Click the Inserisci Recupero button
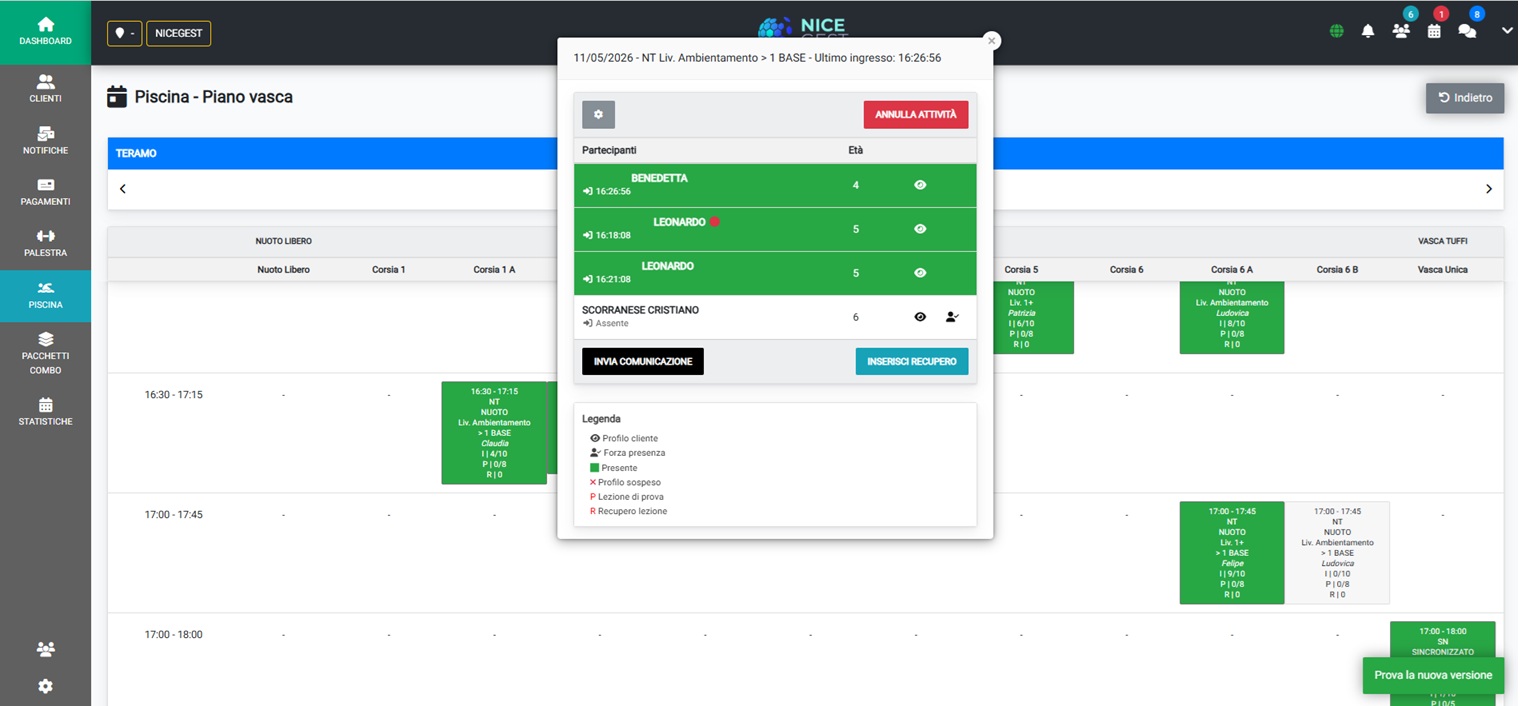 912,361
